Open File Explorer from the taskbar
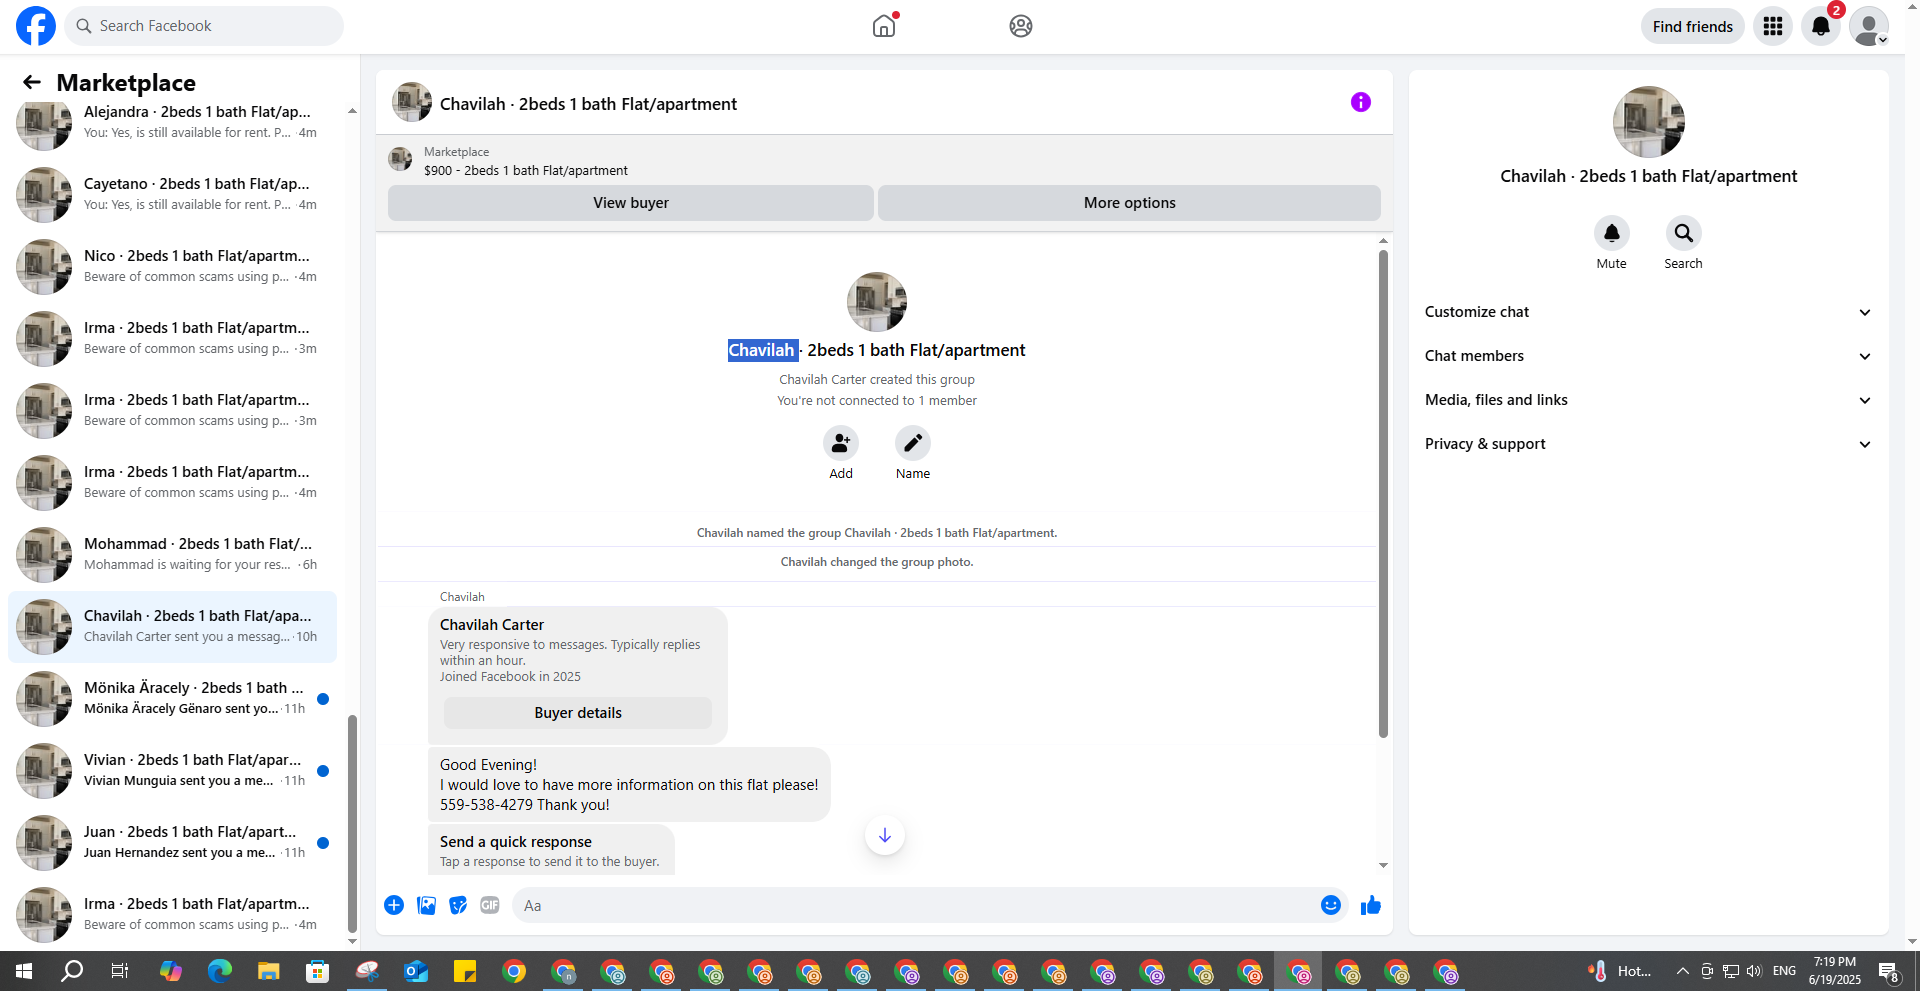This screenshot has height=991, width=1920. coord(268,971)
